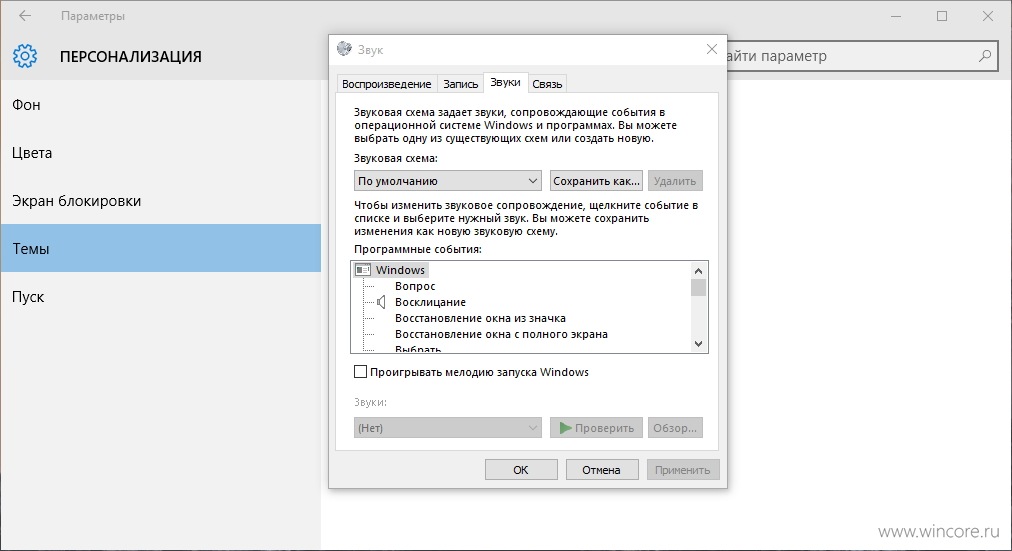The width and height of the screenshot is (1012, 551).
Task: Select Восстановление окна из значка event
Action: pyautogui.click(x=480, y=318)
